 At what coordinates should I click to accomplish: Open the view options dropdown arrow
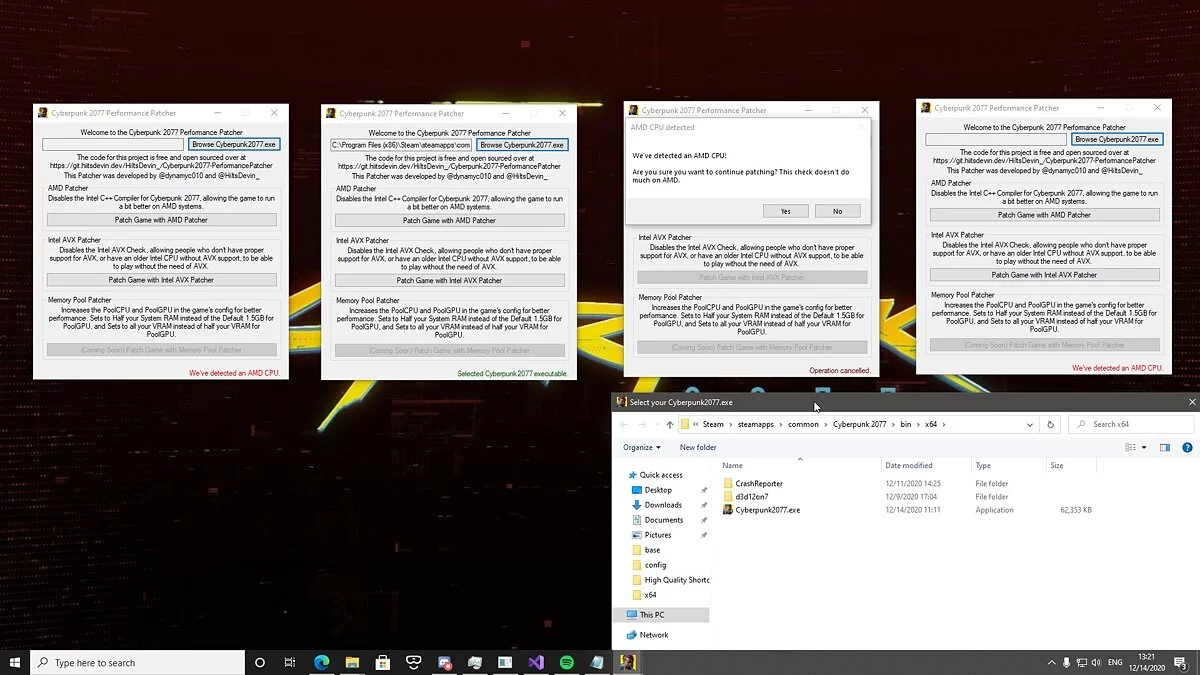(1144, 447)
